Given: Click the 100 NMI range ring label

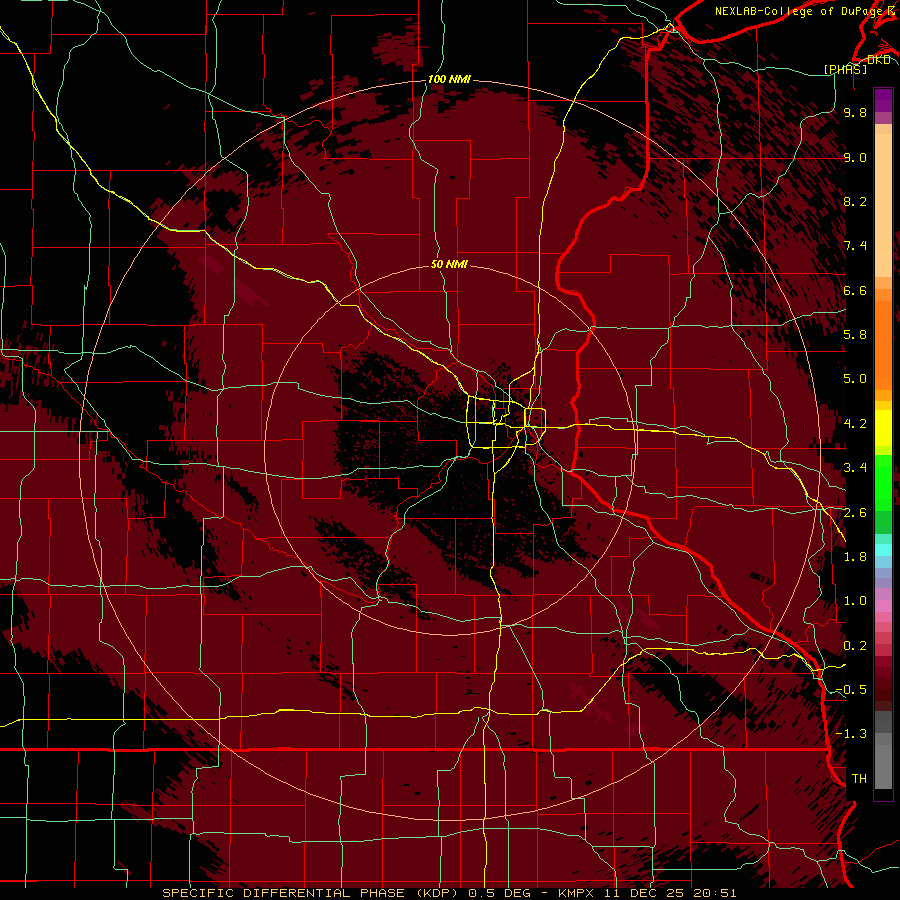Looking at the screenshot, I should [449, 79].
